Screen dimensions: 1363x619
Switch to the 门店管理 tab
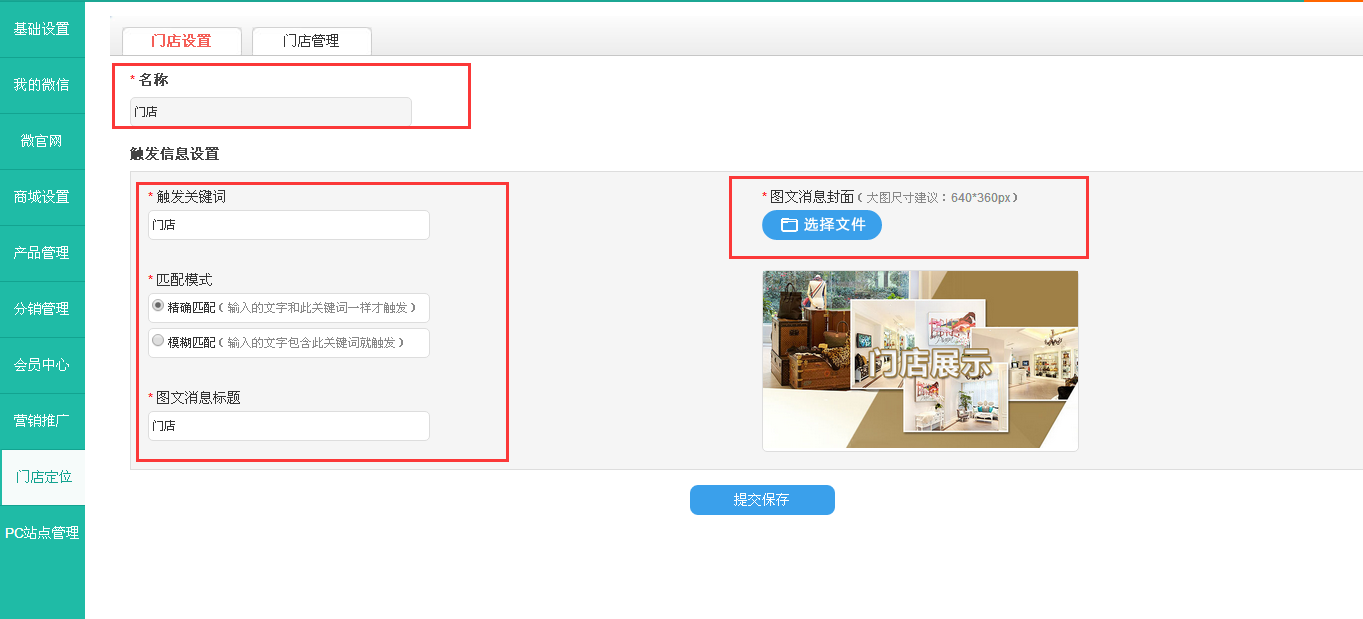click(x=311, y=41)
